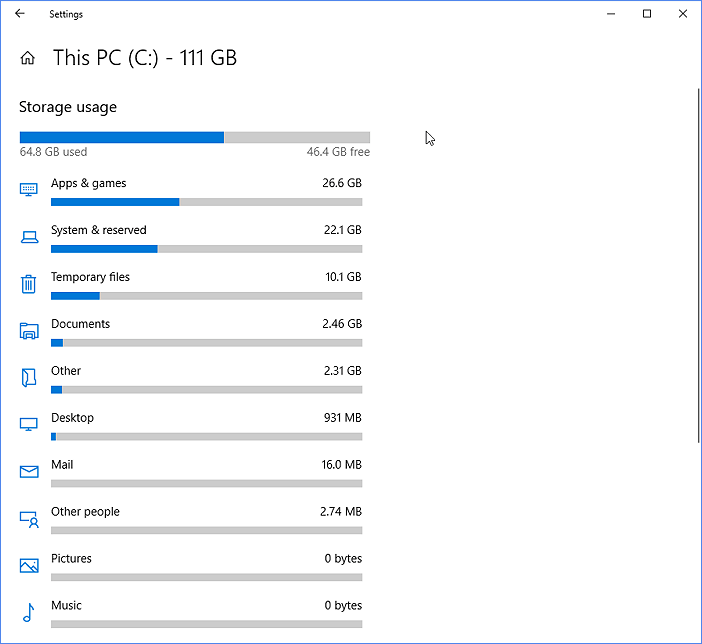Viewport: 702px width, 644px height.
Task: Click the overall Storage usage bar
Action: (195, 137)
